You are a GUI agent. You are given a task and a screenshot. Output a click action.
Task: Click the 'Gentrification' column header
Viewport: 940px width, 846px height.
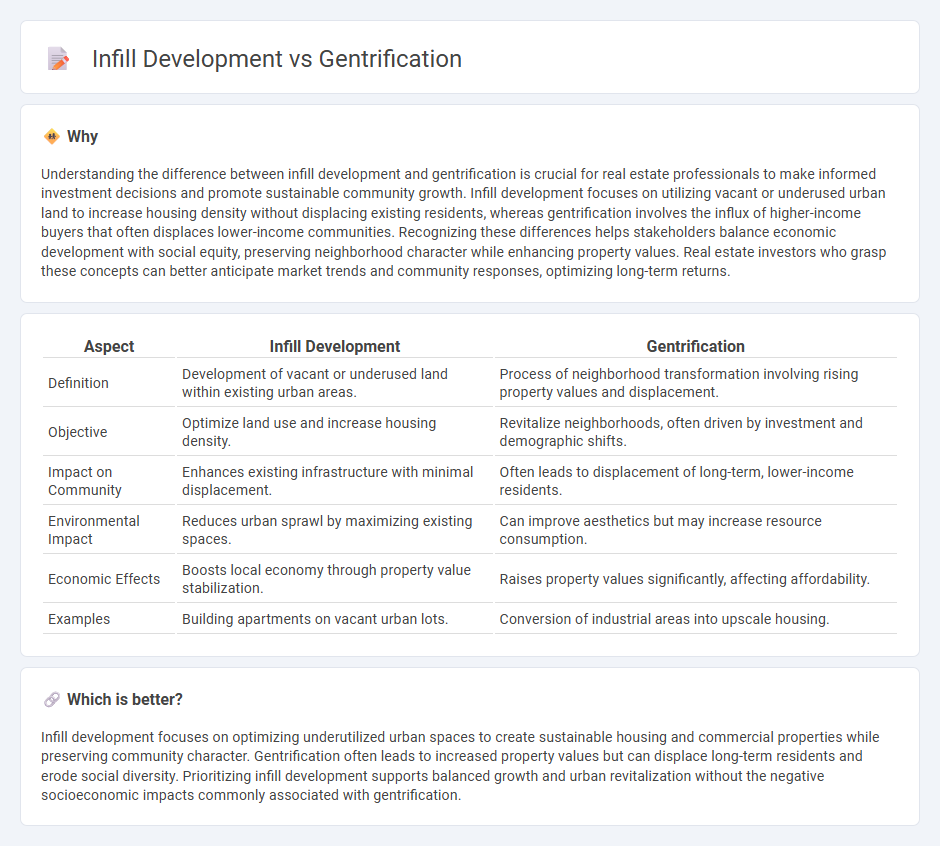[695, 347]
